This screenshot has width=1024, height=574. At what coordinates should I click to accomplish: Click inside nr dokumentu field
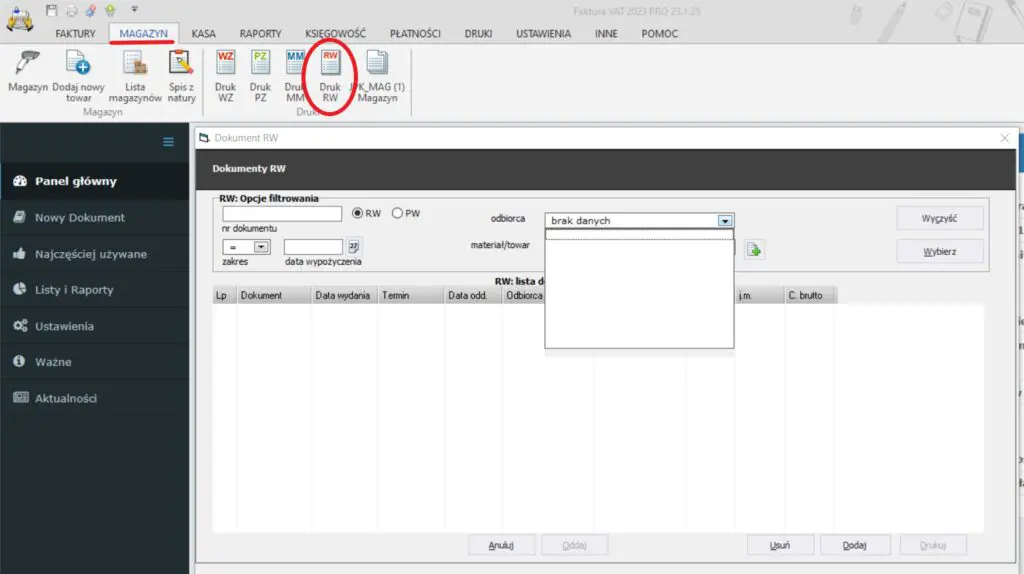click(282, 213)
